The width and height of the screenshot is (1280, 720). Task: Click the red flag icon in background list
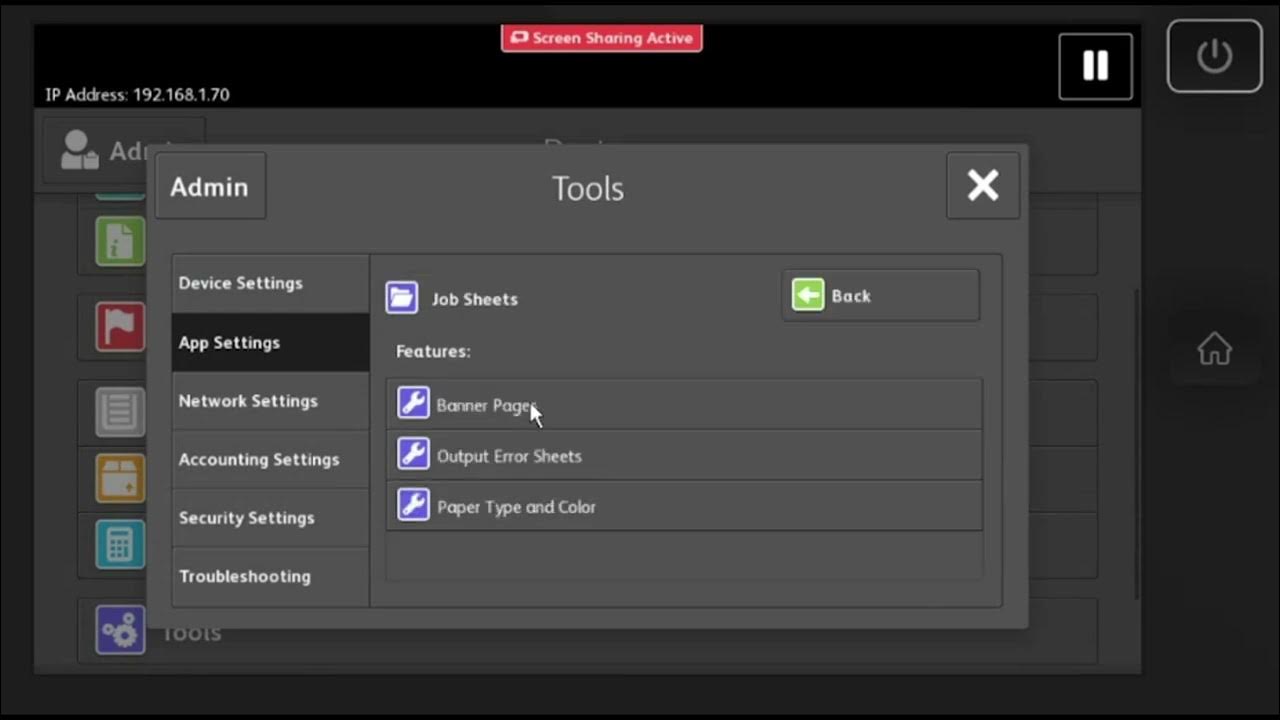point(120,327)
